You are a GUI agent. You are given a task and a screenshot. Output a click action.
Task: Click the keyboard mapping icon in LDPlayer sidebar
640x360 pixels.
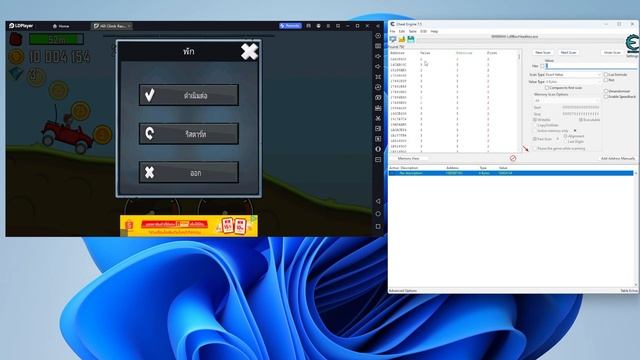tap(378, 46)
